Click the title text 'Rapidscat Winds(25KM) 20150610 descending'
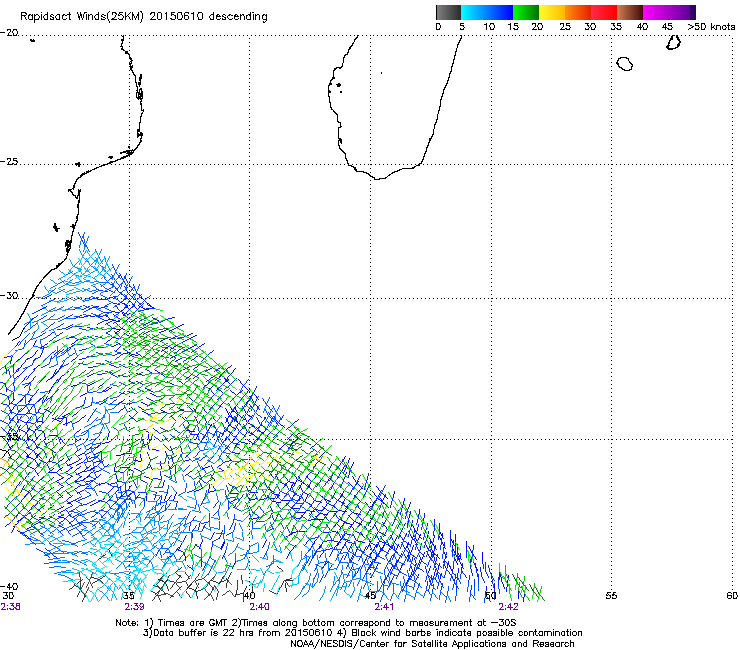This screenshot has width=740, height=650. click(x=143, y=17)
